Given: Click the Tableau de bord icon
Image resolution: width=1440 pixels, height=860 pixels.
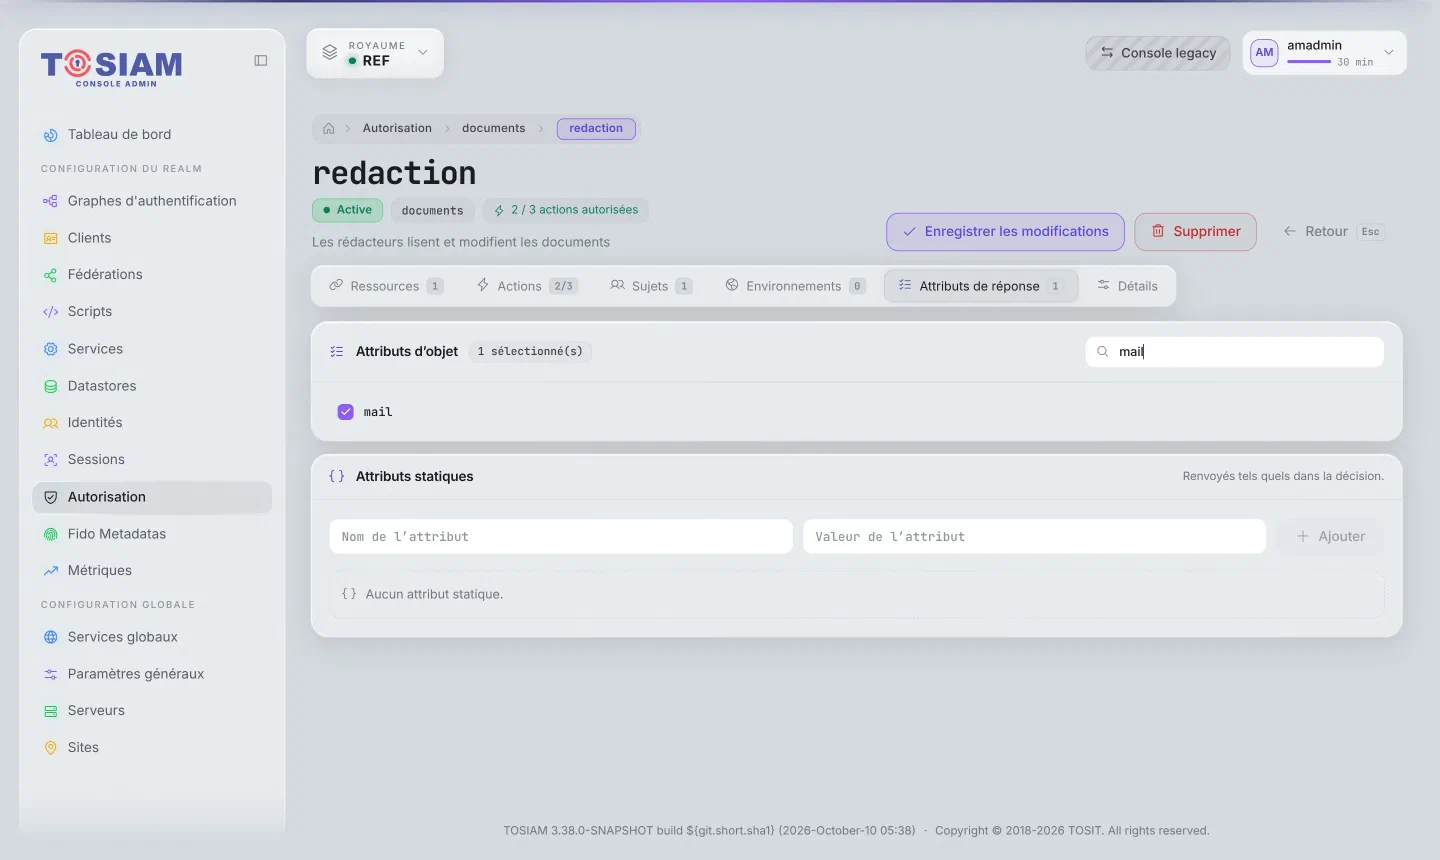Looking at the screenshot, I should pos(51,135).
